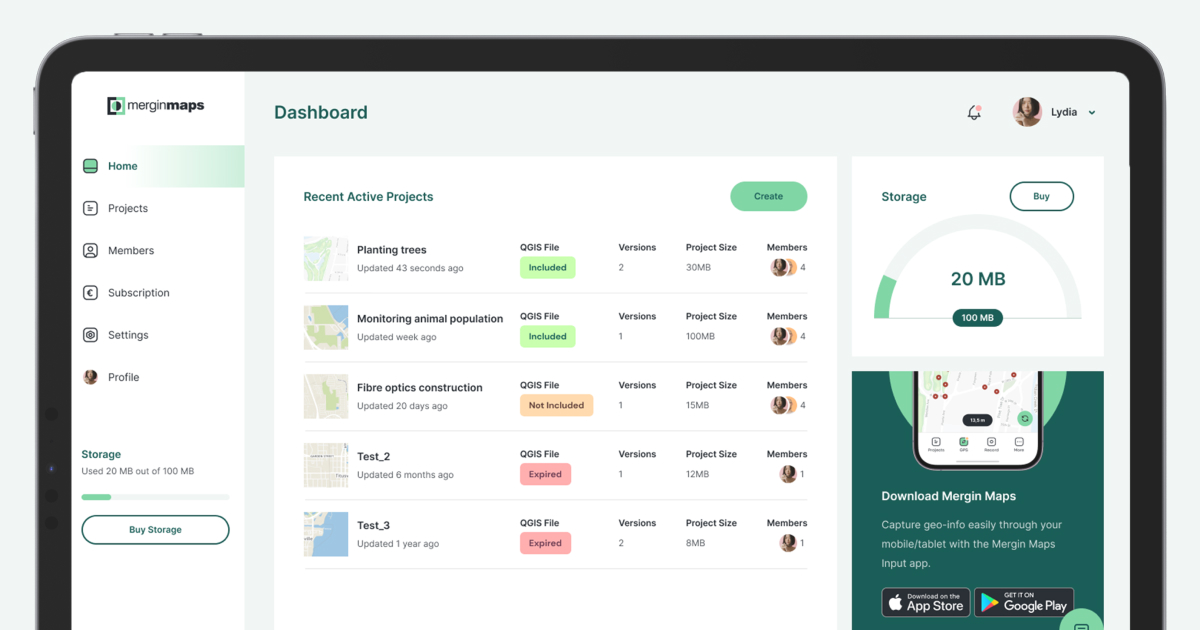Click the Buy button in the Storage panel
Screen dimensions: 1200x630
(x=1041, y=196)
